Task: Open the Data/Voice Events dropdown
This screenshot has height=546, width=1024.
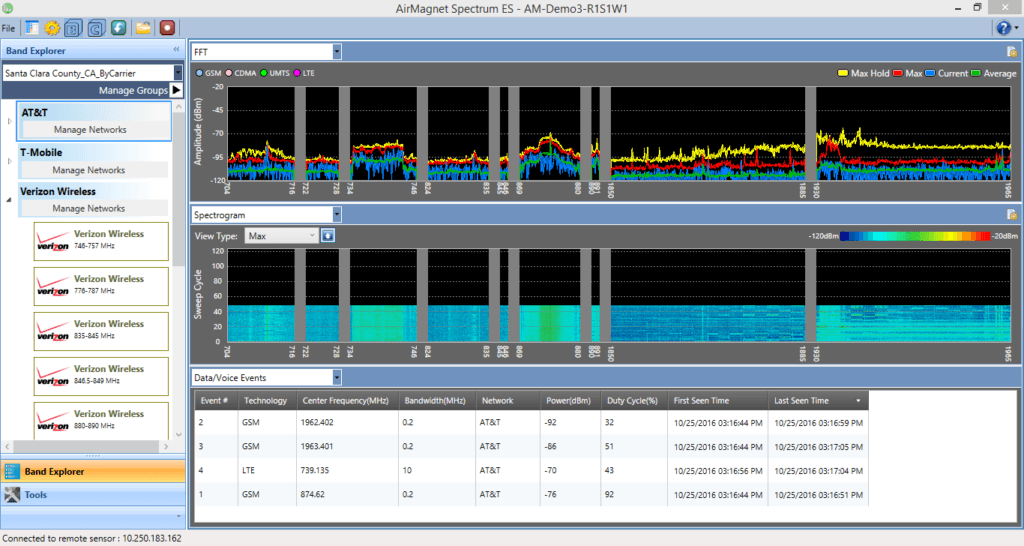Action: [x=337, y=377]
